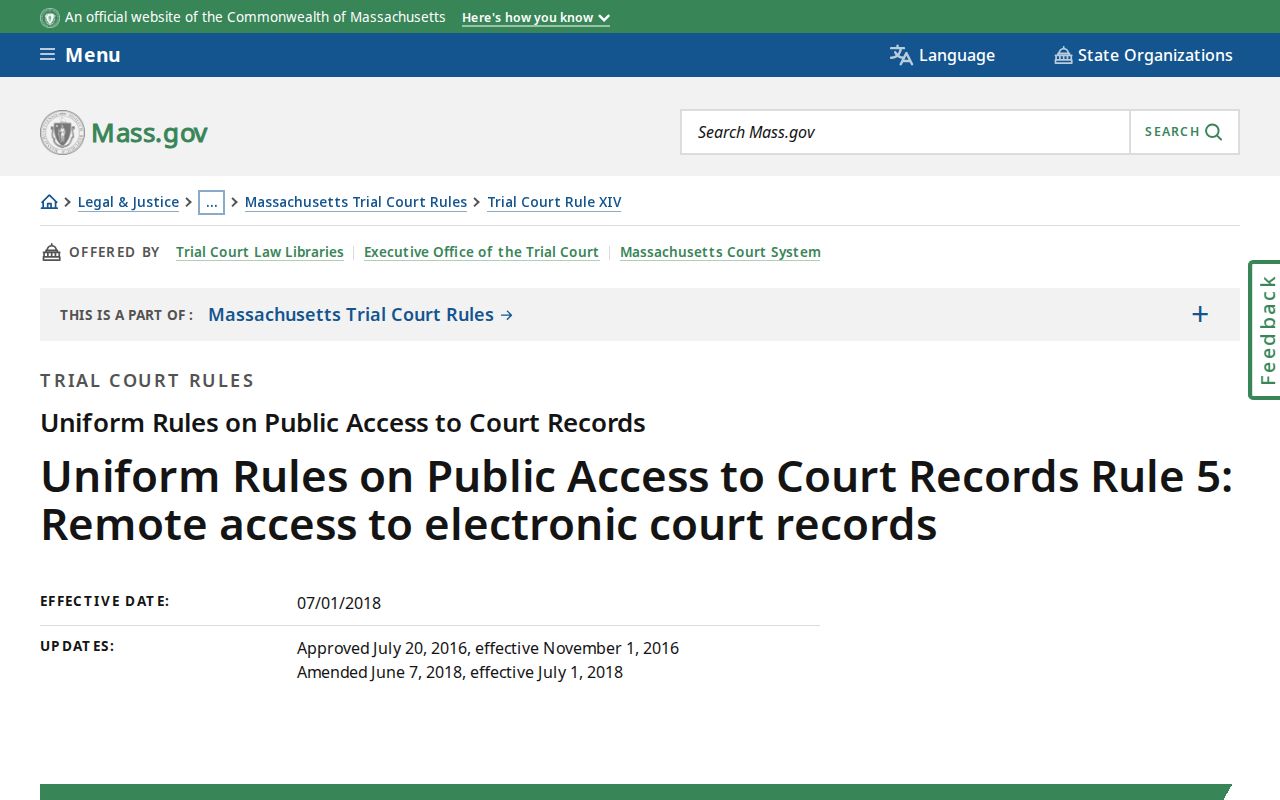The height and width of the screenshot is (800, 1280).
Task: Click the State Organizations building icon
Action: [x=1063, y=55]
